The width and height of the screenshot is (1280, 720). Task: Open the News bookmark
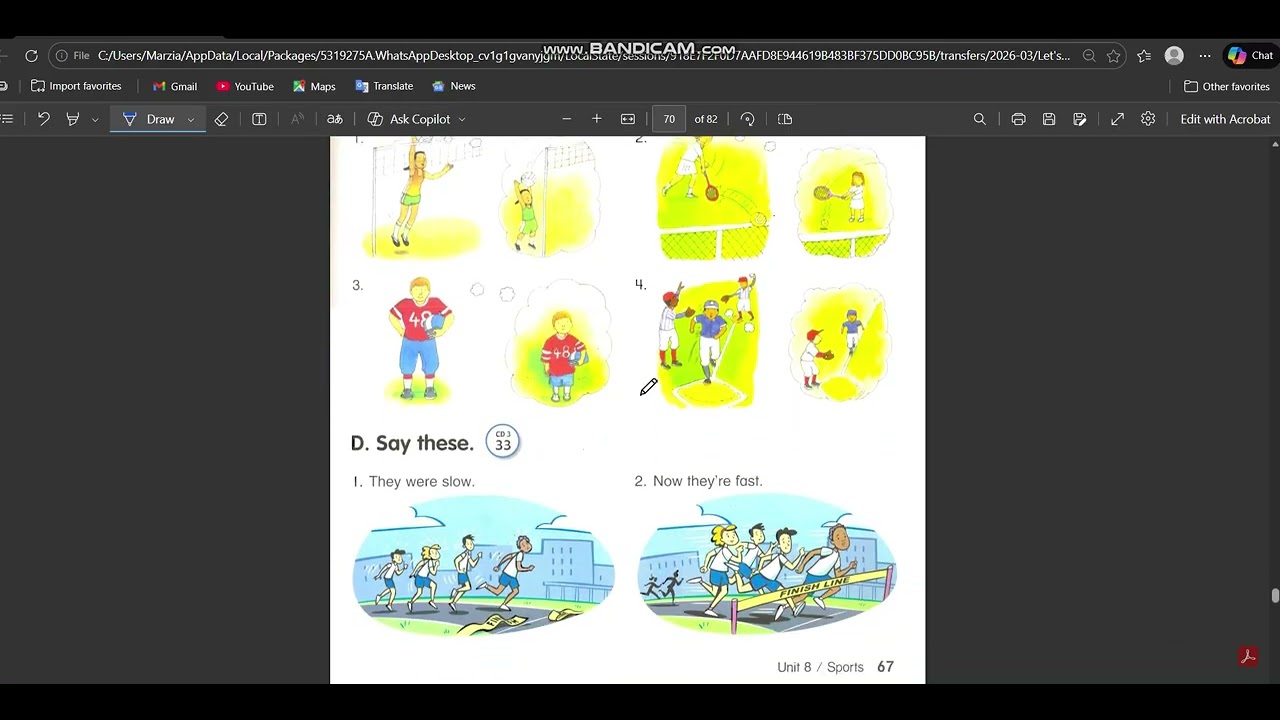tap(453, 86)
